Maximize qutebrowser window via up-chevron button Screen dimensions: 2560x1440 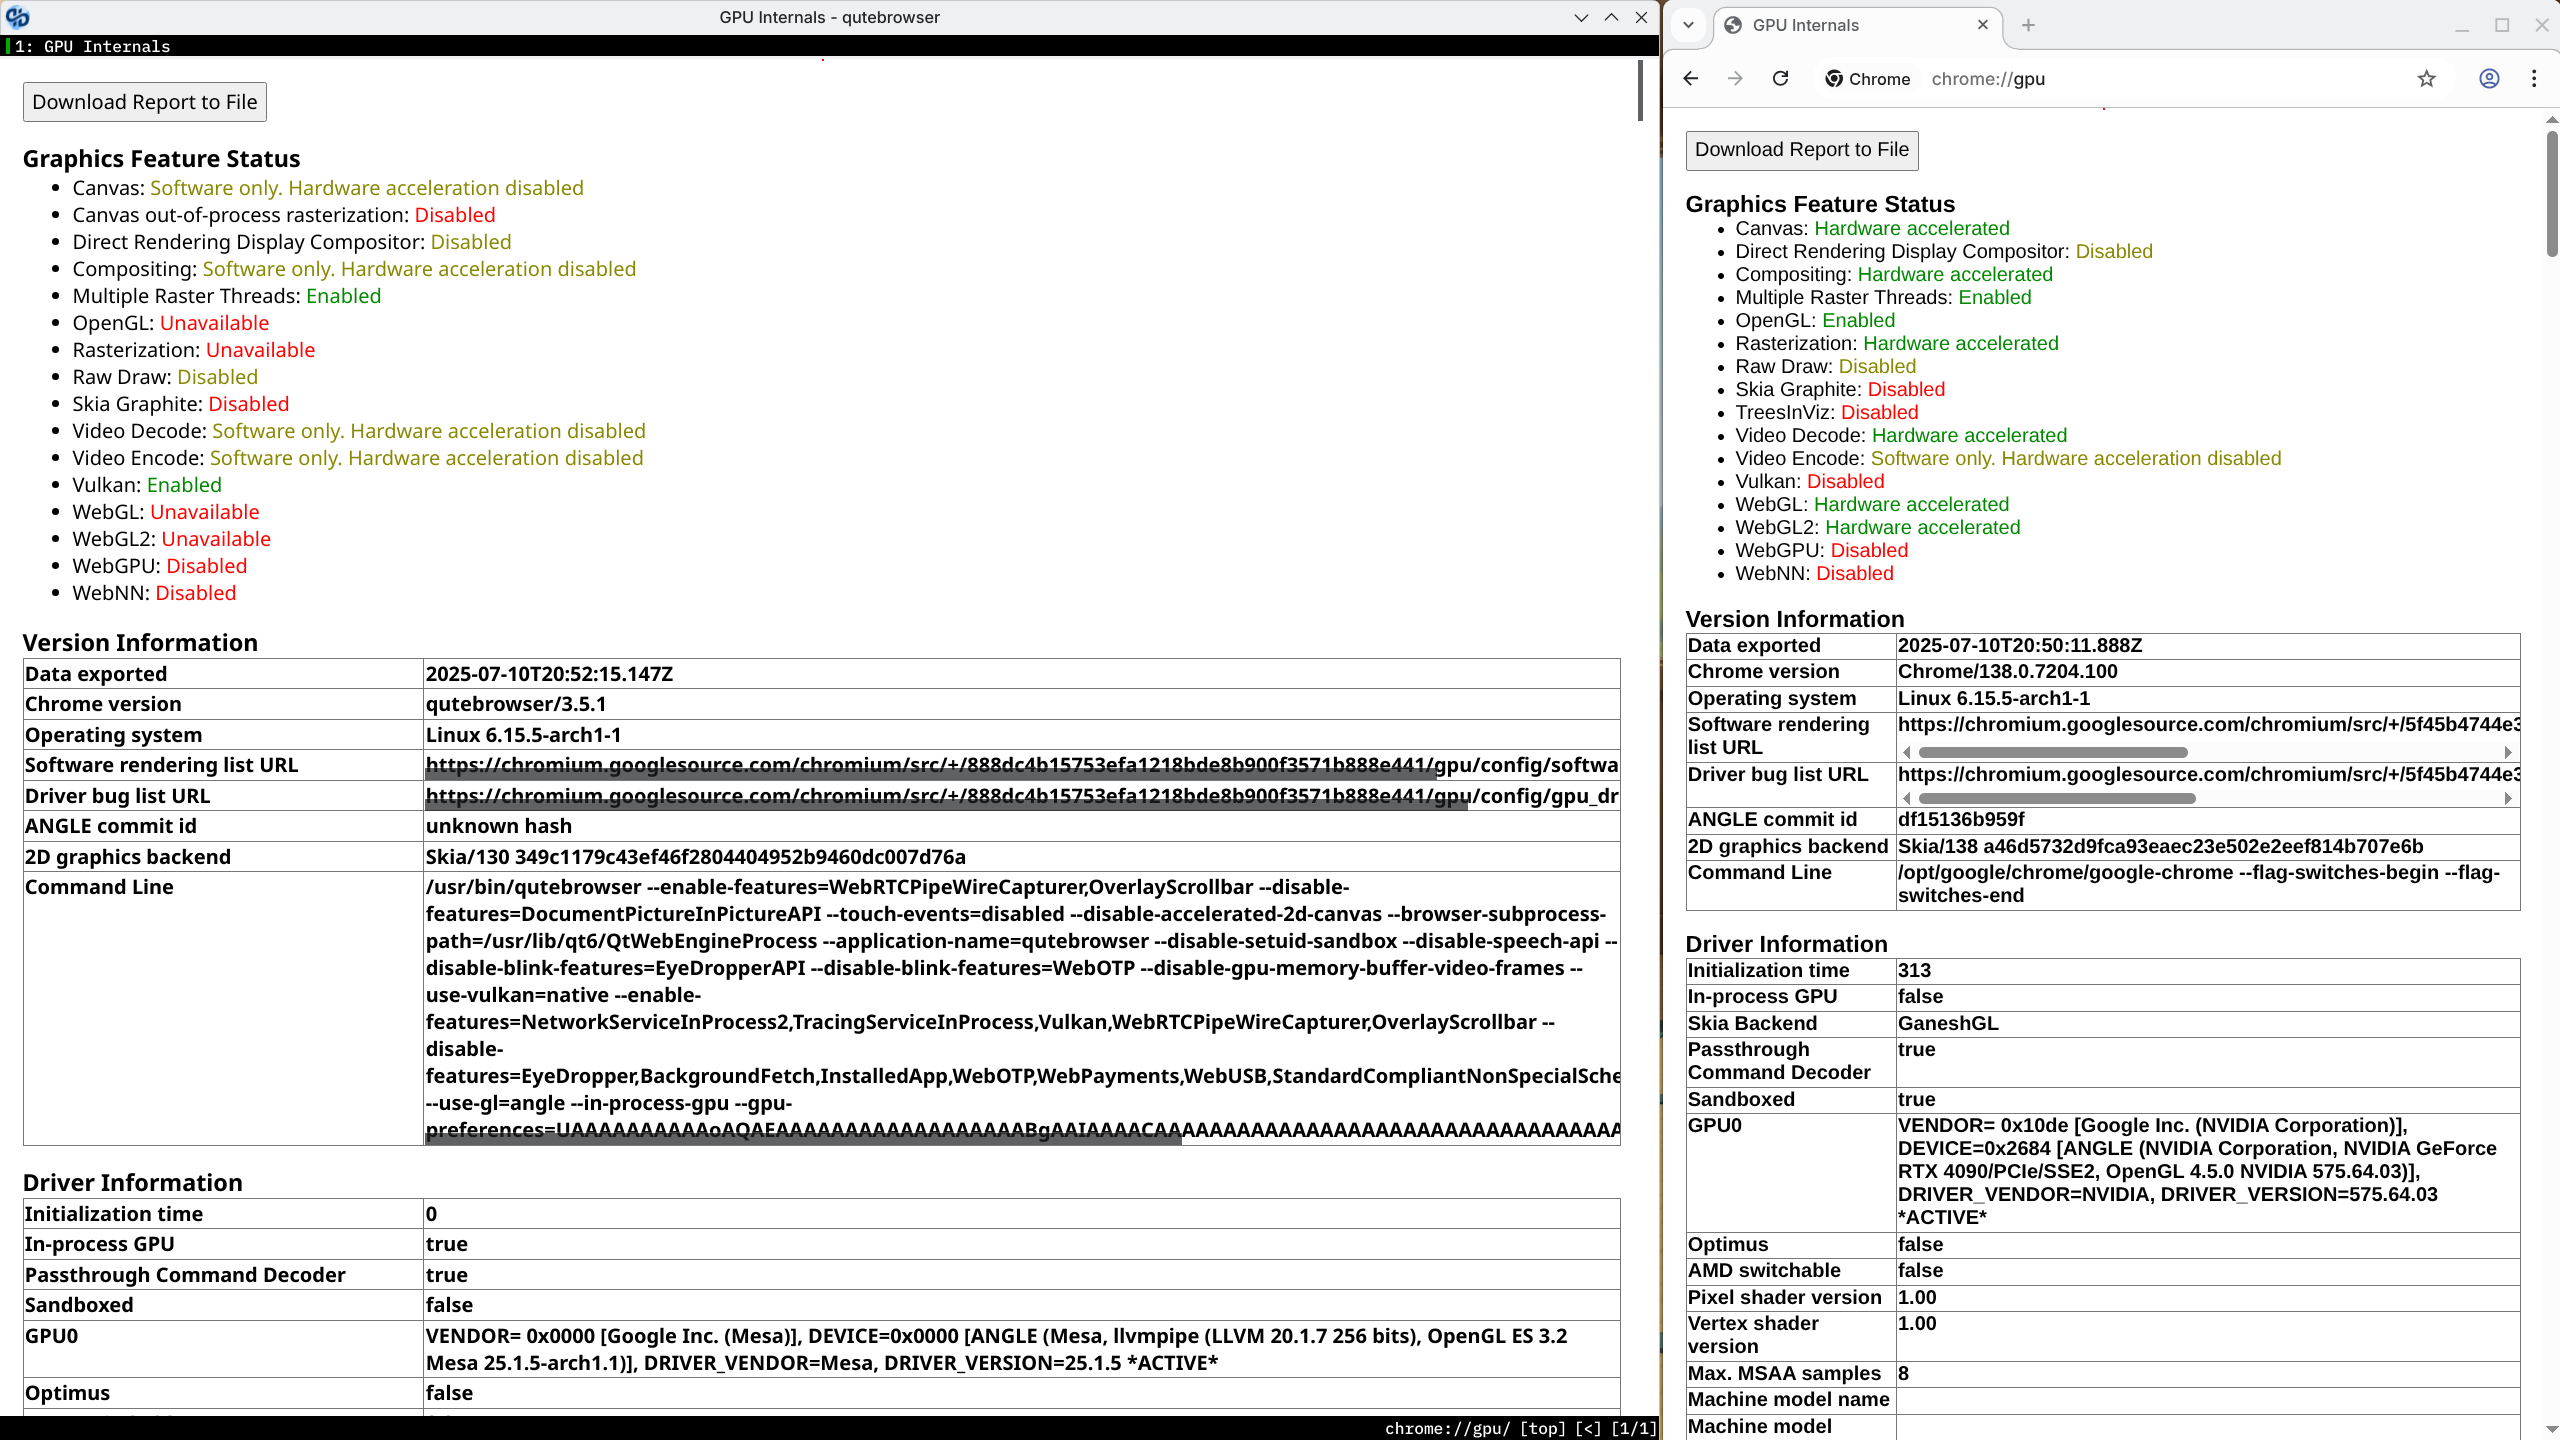click(x=1611, y=17)
